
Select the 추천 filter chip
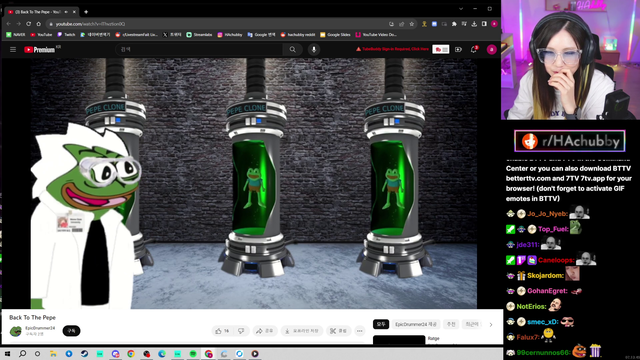click(x=451, y=324)
